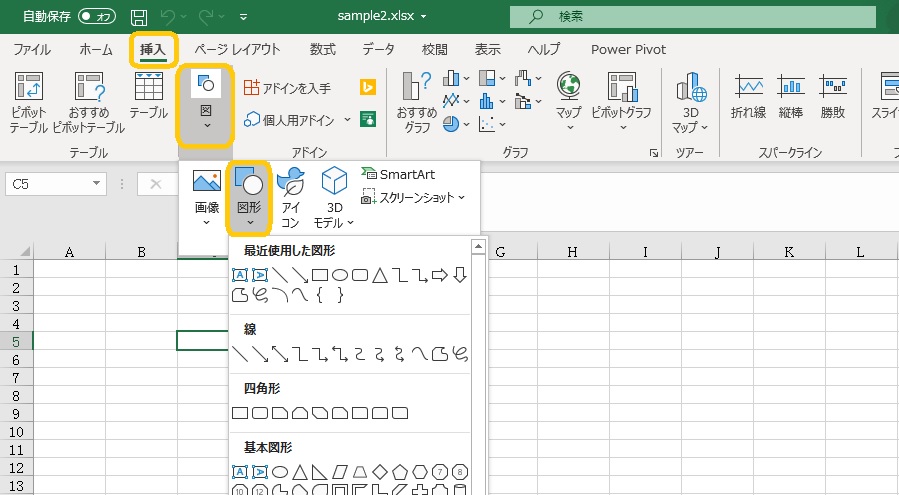899x495 pixels.
Task: Open the ページ レイアウト tab
Action: coord(237,49)
